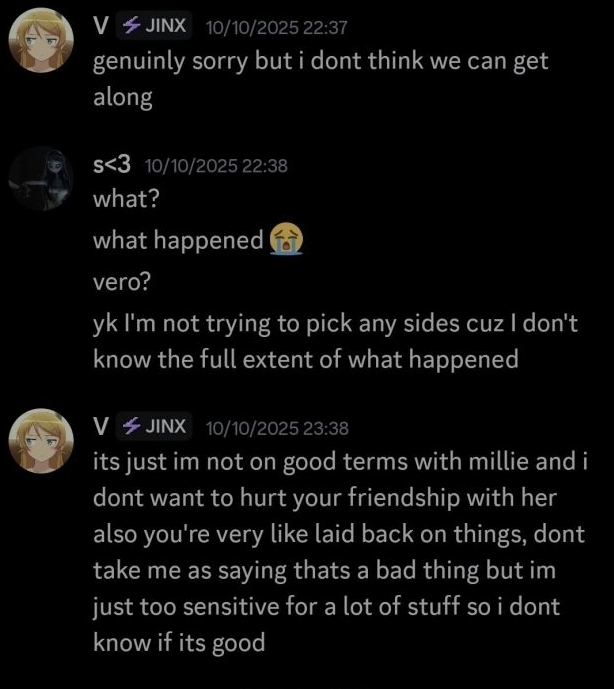Click the JINX tag label on the 23:38 message
614x689 pixels.
166,426
